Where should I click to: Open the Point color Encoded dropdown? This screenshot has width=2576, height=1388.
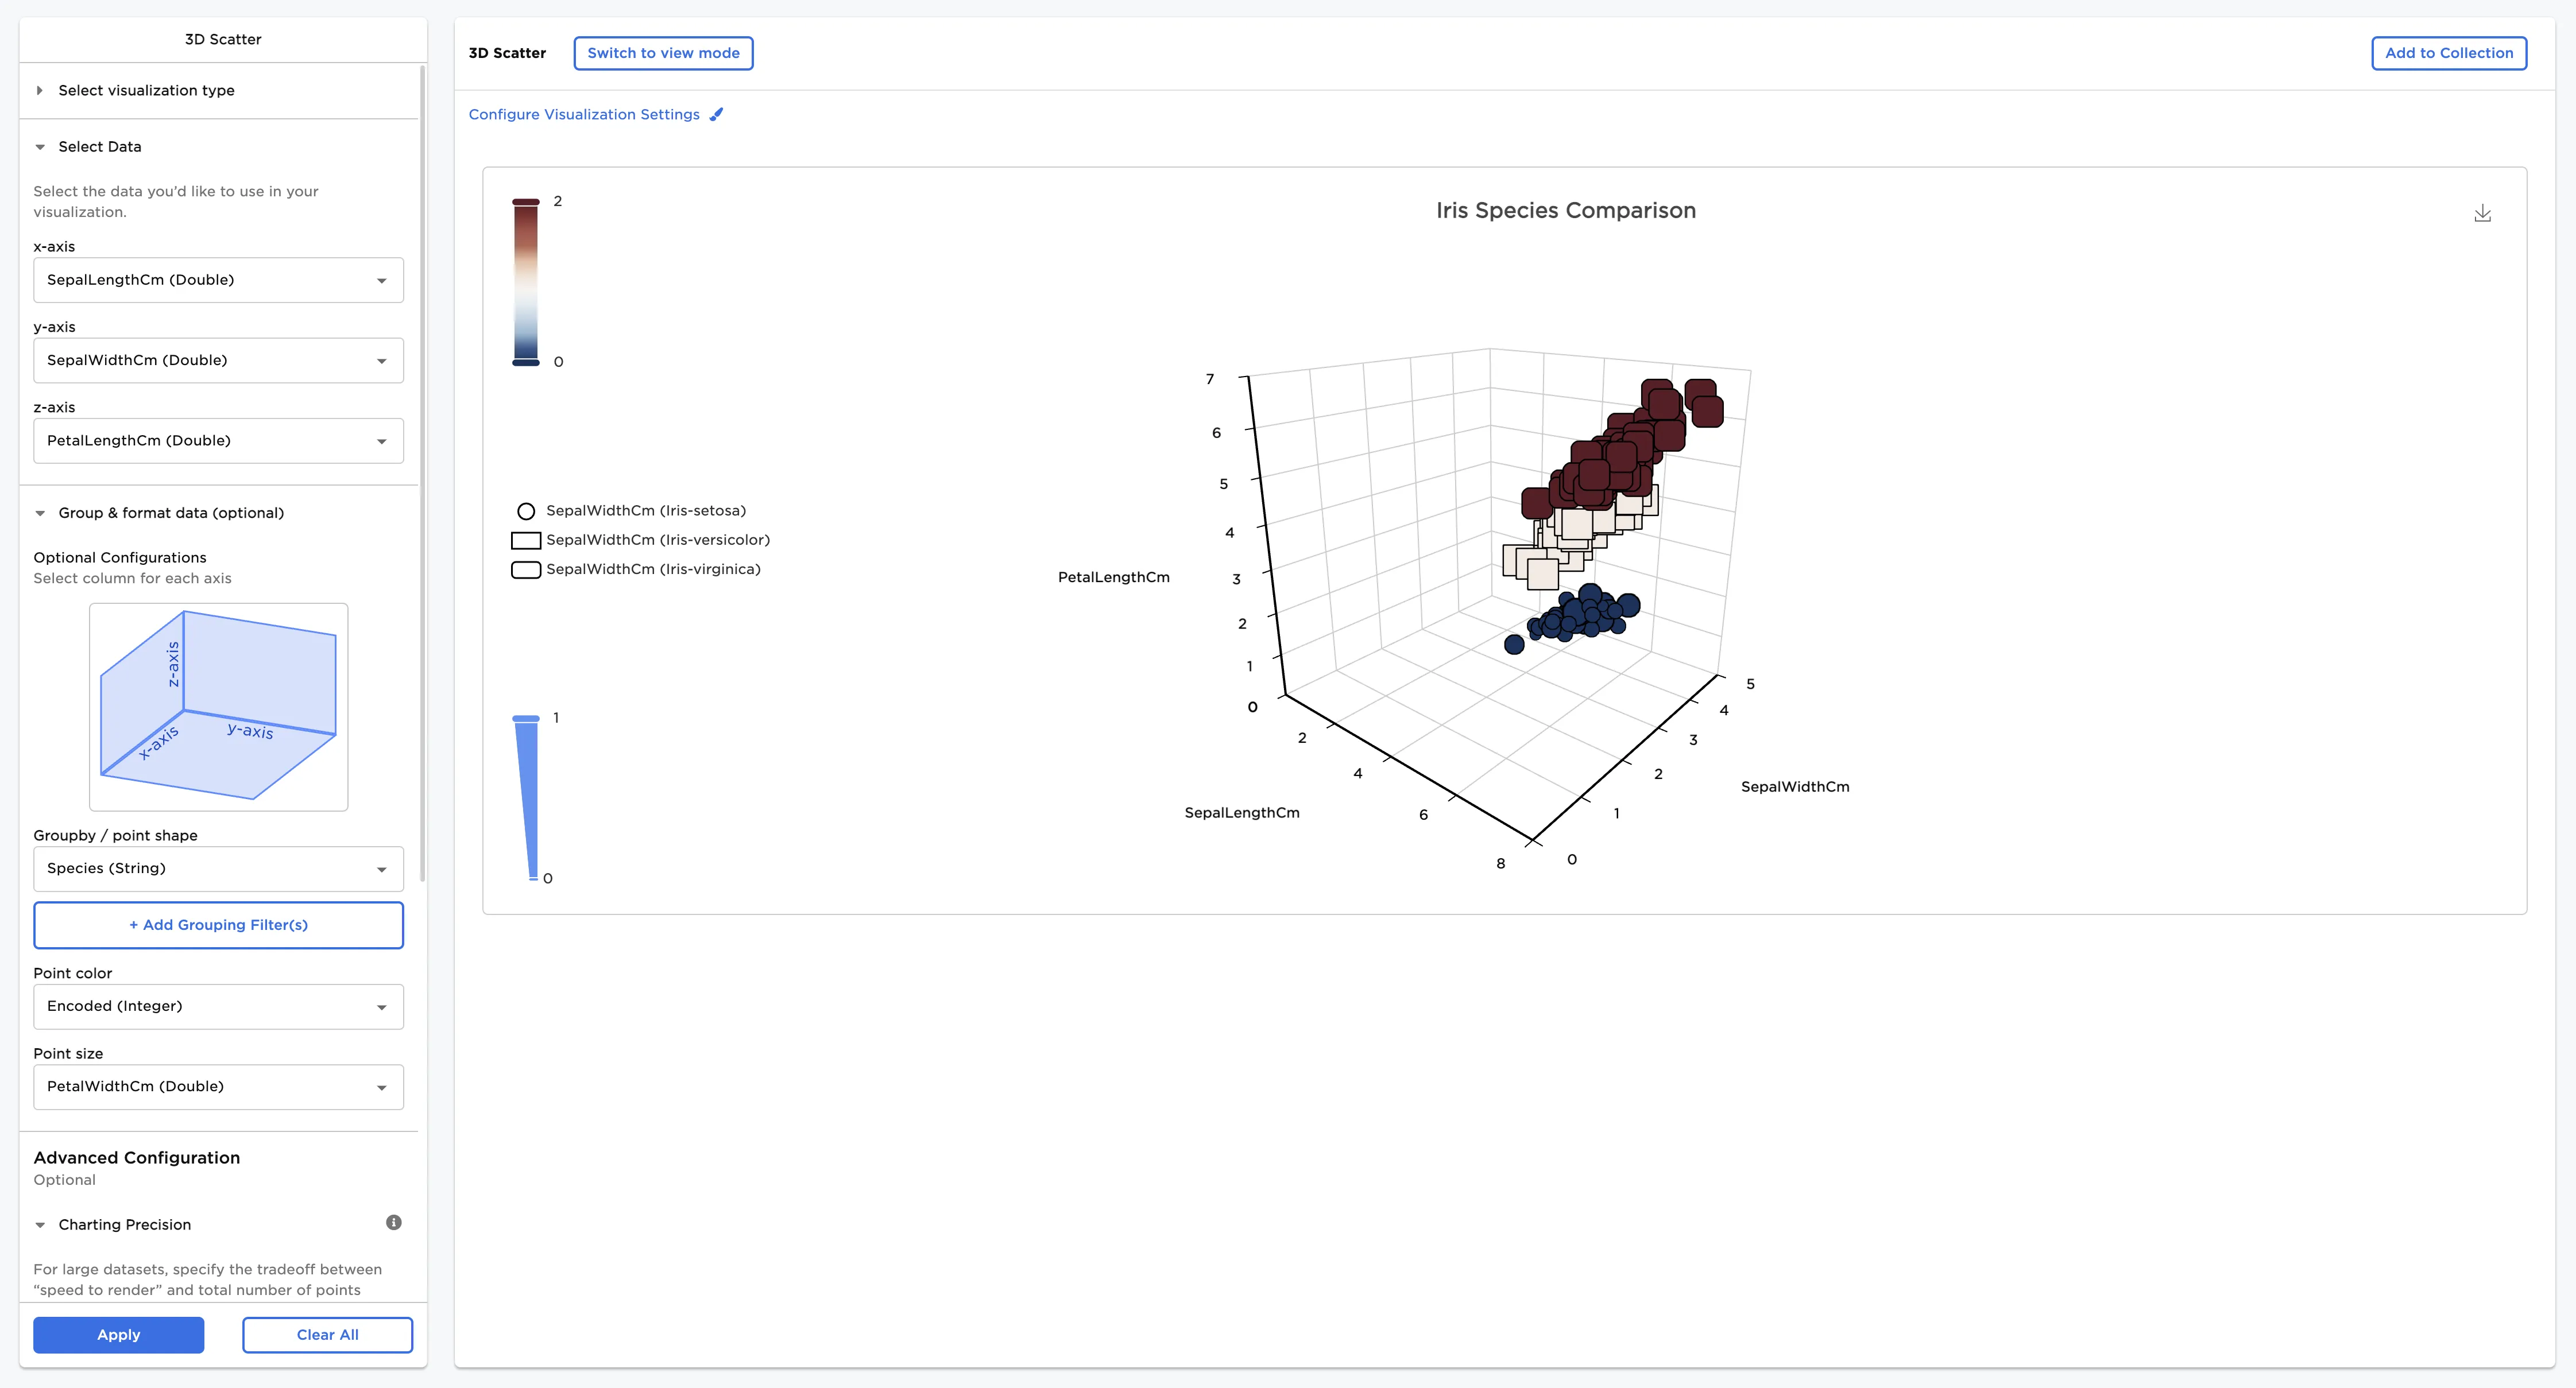click(x=218, y=1007)
